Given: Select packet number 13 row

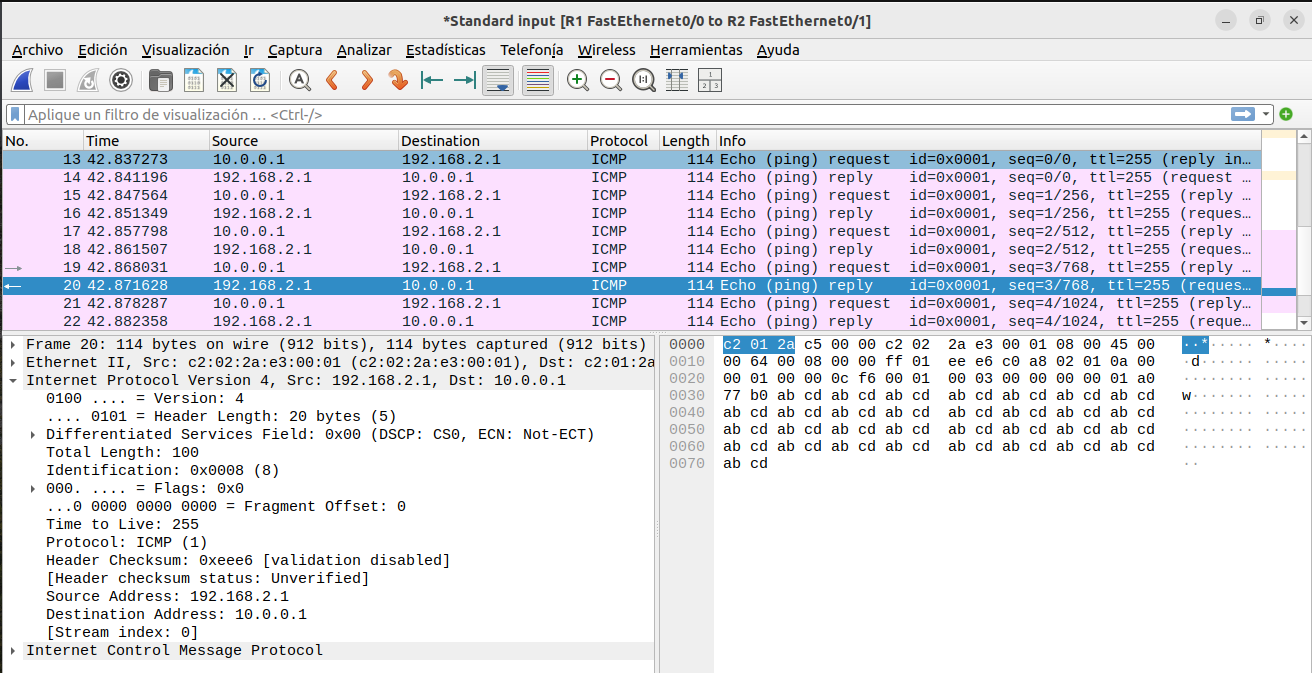Looking at the screenshot, I should point(632,160).
